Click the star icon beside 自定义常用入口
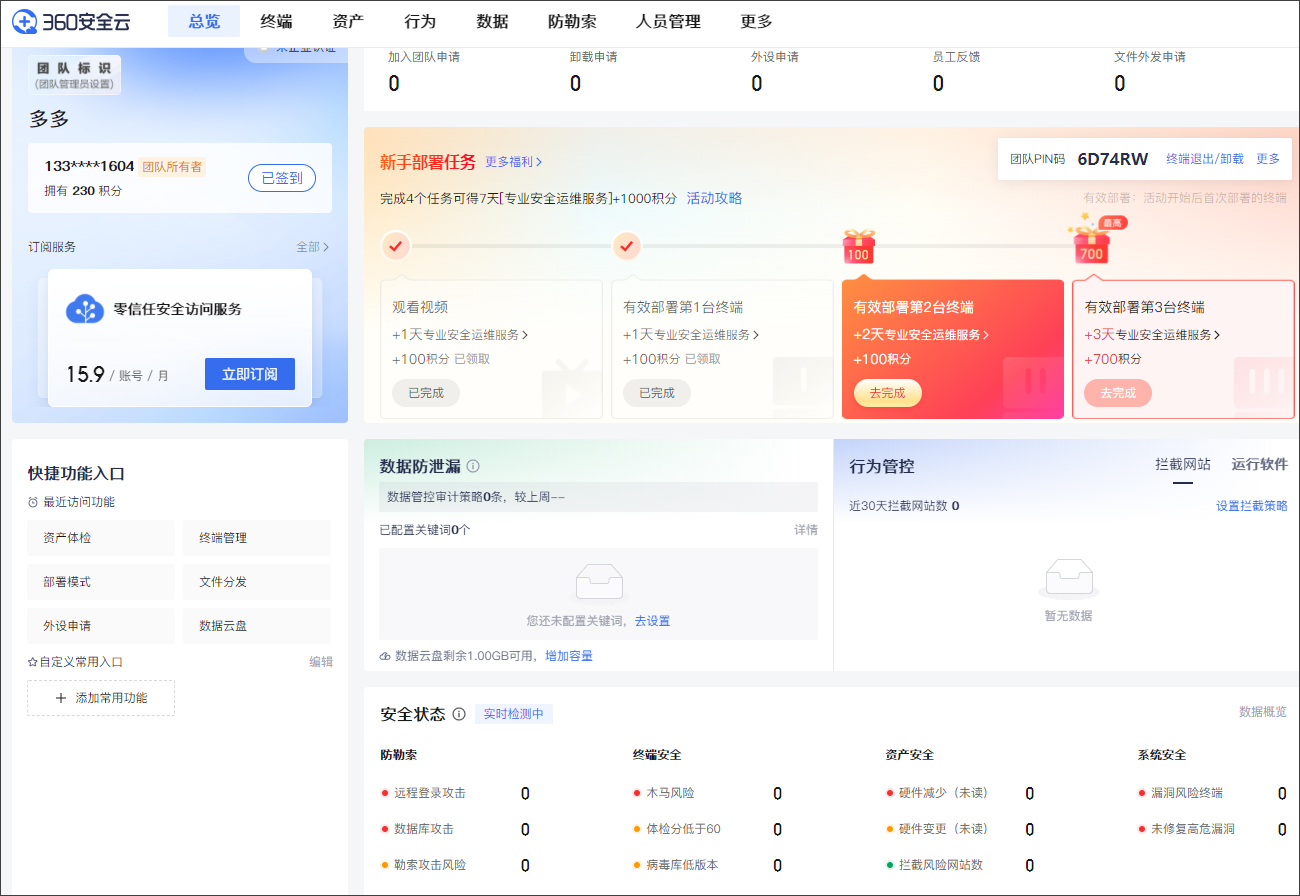The width and height of the screenshot is (1300, 896). click(32, 662)
